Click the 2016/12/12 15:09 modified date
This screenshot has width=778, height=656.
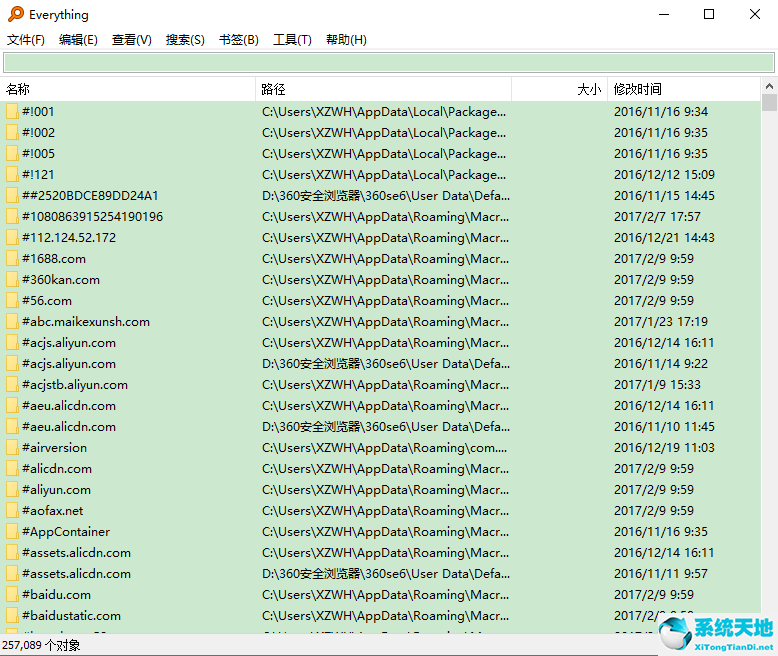point(664,175)
